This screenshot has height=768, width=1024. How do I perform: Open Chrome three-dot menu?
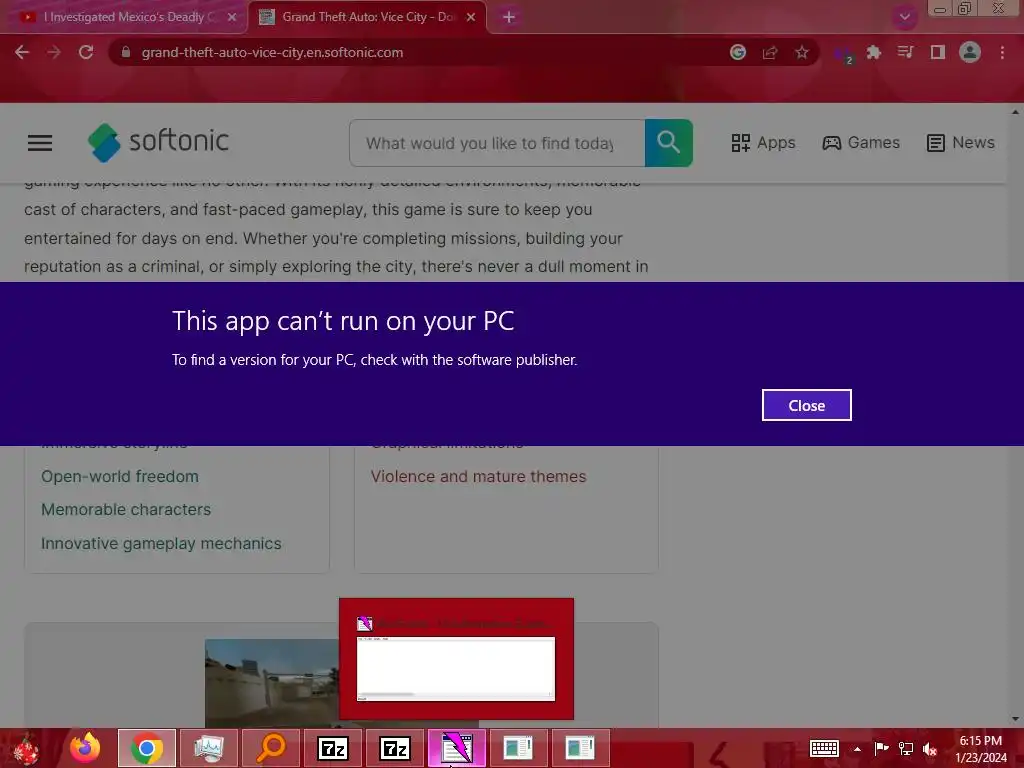1002,52
